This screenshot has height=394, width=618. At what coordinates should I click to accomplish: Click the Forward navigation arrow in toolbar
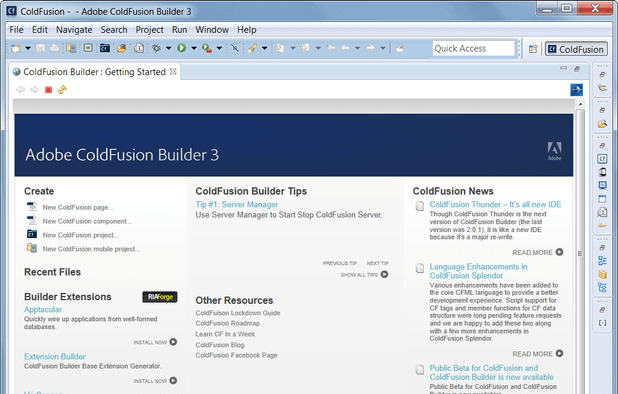370,48
